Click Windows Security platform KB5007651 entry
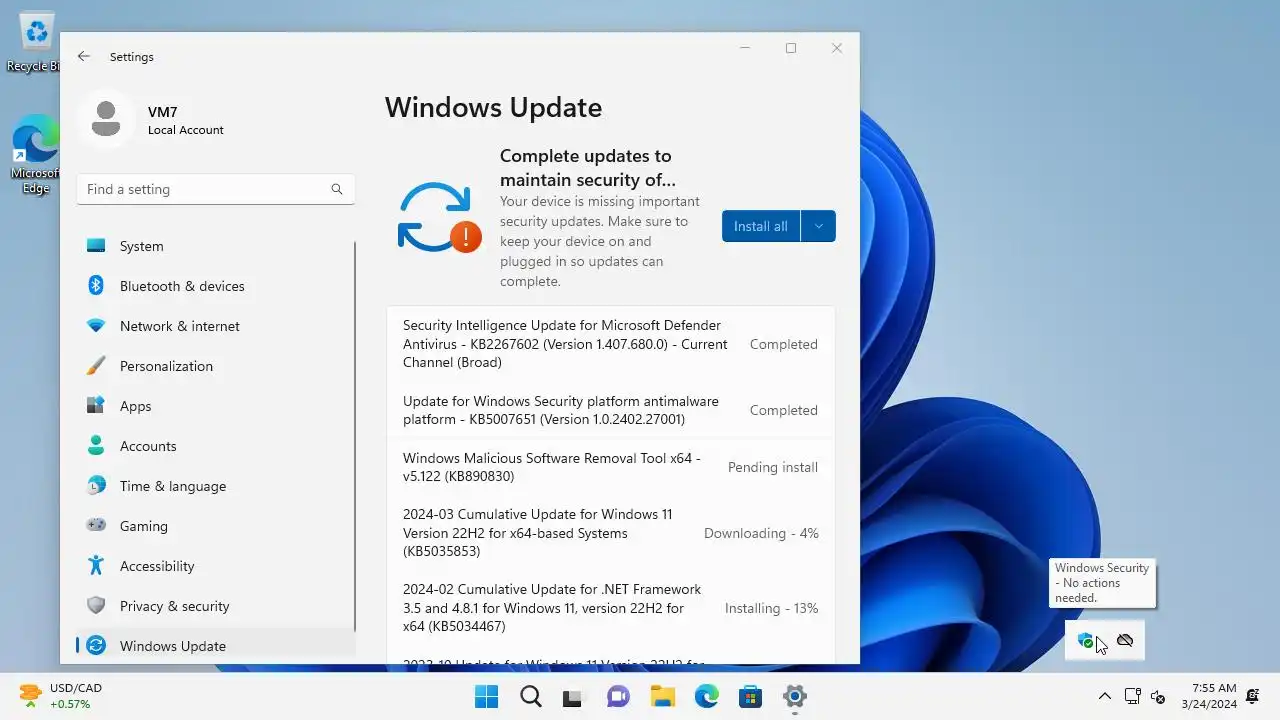 coord(610,410)
